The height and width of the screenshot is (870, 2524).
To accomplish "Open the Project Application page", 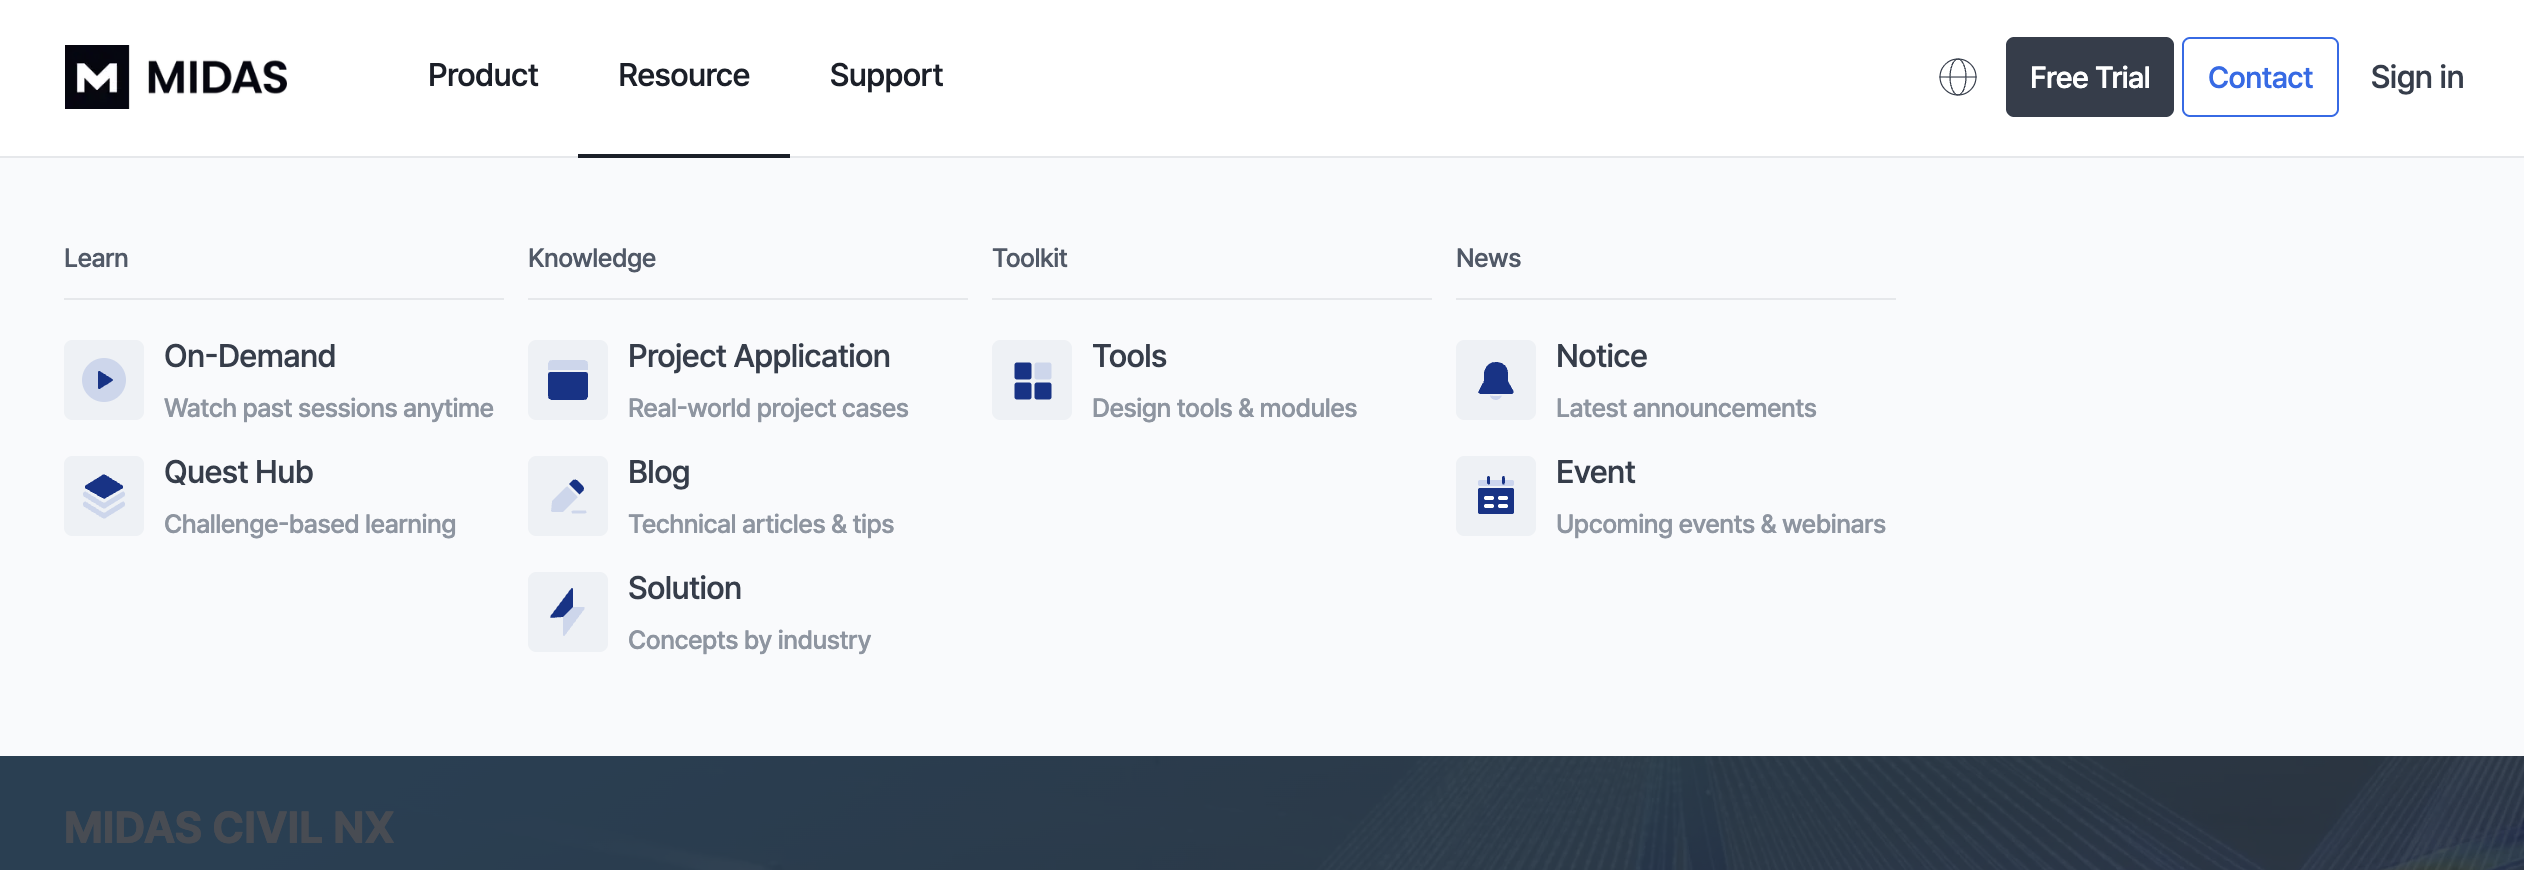I will click(x=759, y=356).
